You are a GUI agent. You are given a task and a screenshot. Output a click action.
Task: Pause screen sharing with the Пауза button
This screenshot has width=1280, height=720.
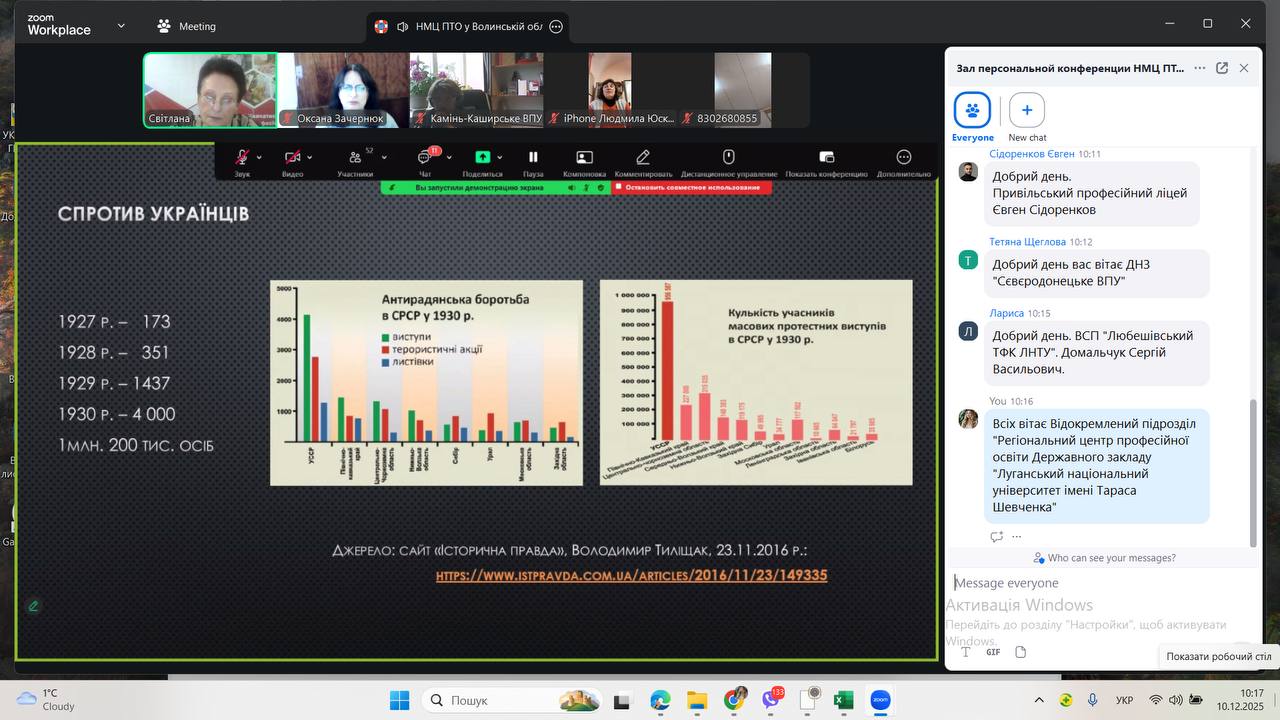pyautogui.click(x=533, y=158)
